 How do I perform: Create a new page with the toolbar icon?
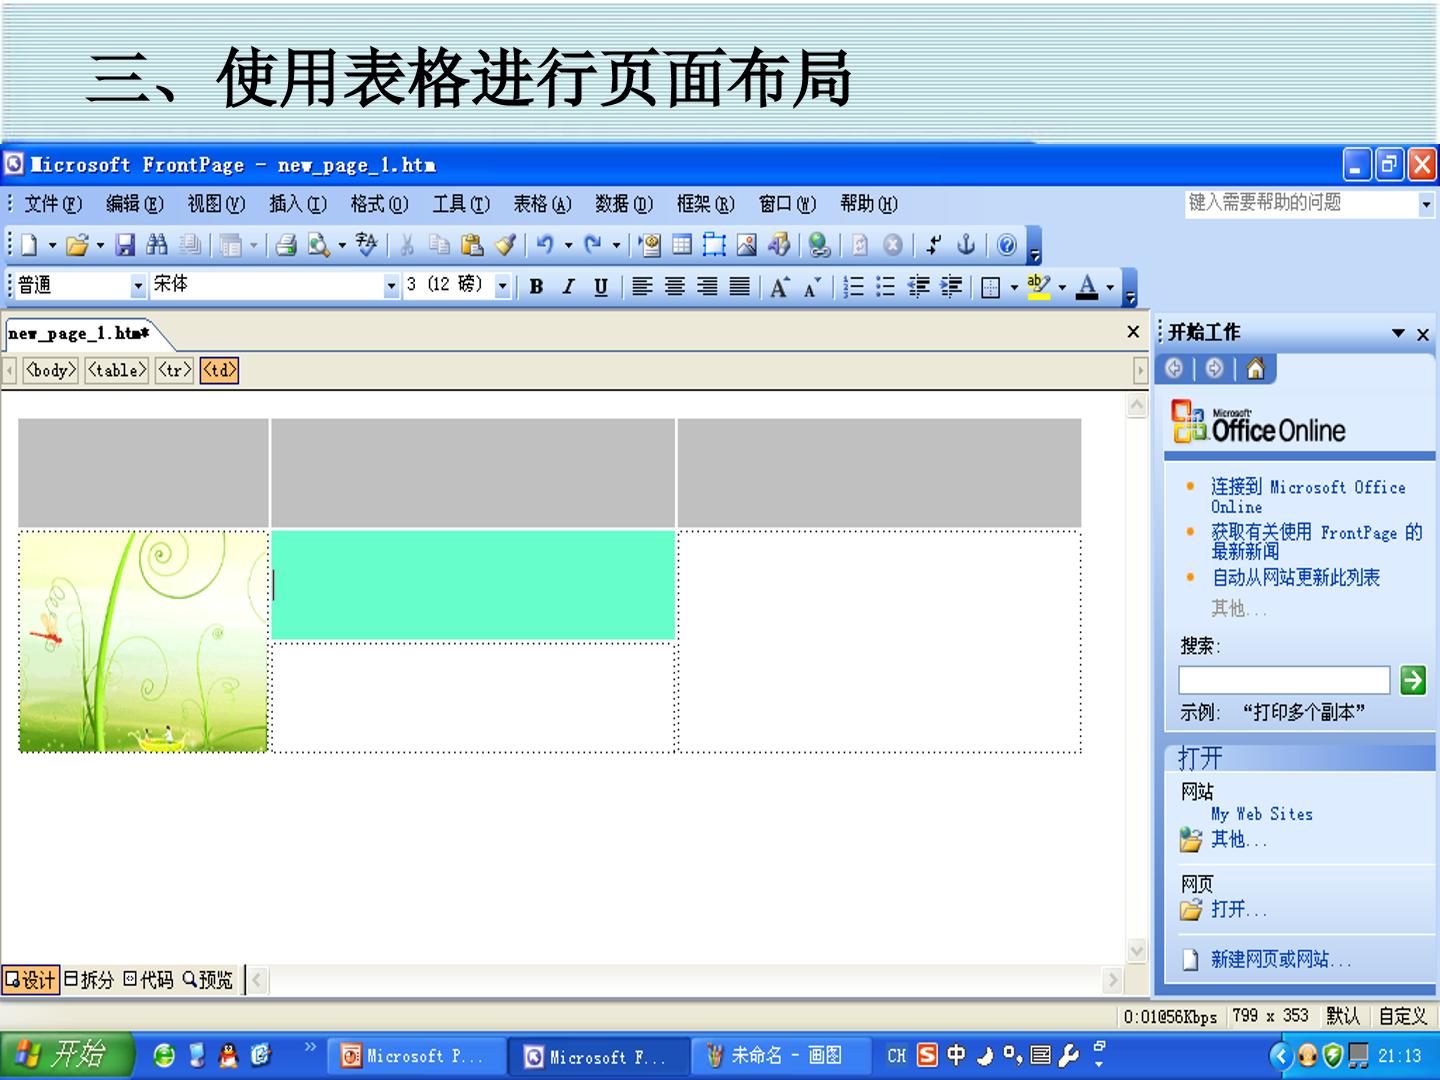pos(29,245)
